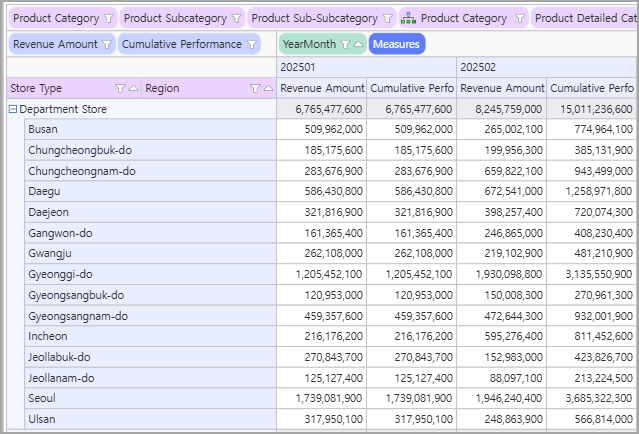This screenshot has height=434, width=639.
Task: Select the Product Detailed Category field chip
Action: pyautogui.click(x=584, y=18)
